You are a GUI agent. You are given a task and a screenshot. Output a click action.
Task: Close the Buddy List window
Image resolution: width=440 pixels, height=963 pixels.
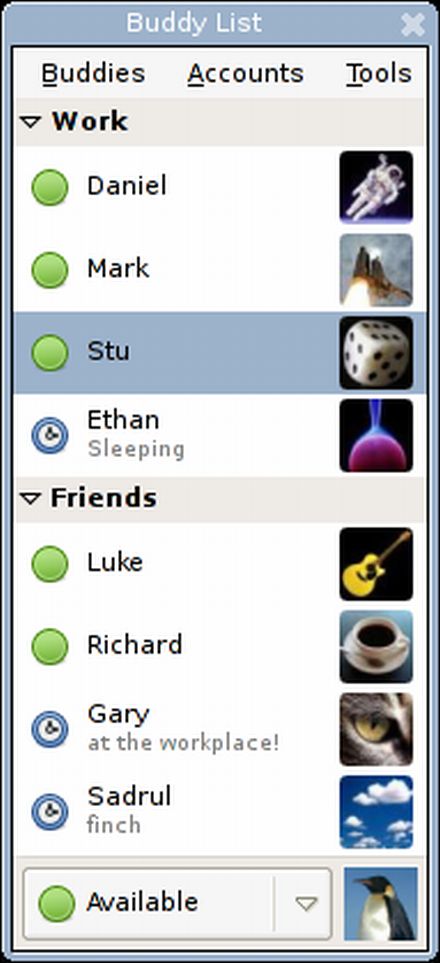point(412,25)
